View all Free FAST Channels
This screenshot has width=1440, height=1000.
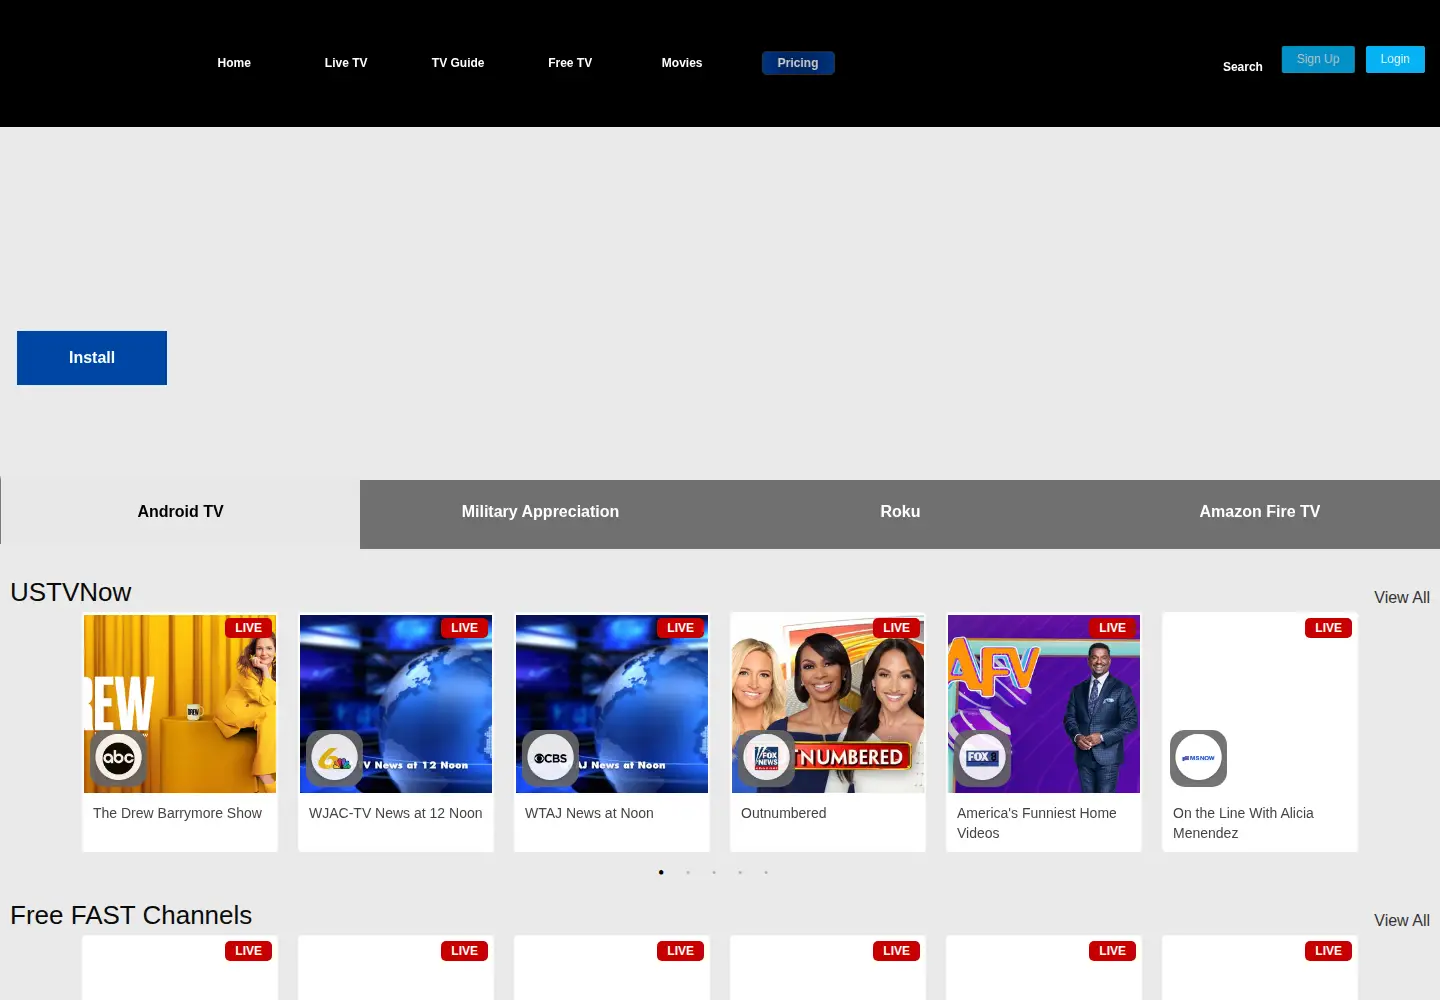[x=1401, y=920]
